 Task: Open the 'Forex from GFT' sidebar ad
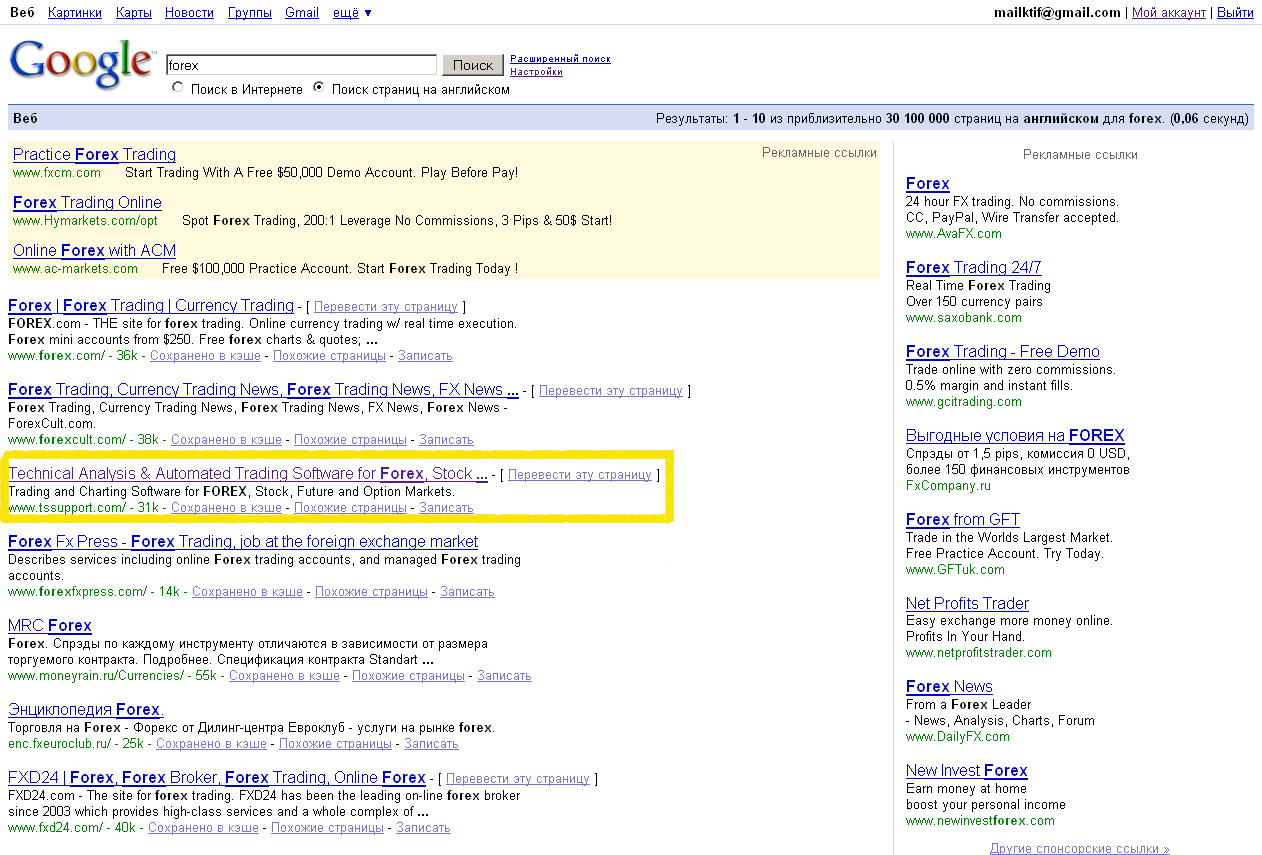click(x=963, y=520)
